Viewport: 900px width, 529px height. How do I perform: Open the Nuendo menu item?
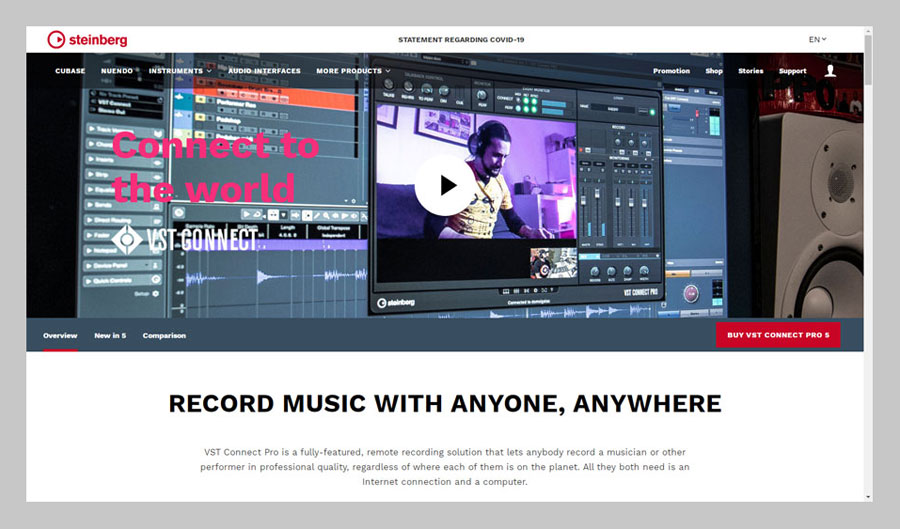pyautogui.click(x=117, y=71)
